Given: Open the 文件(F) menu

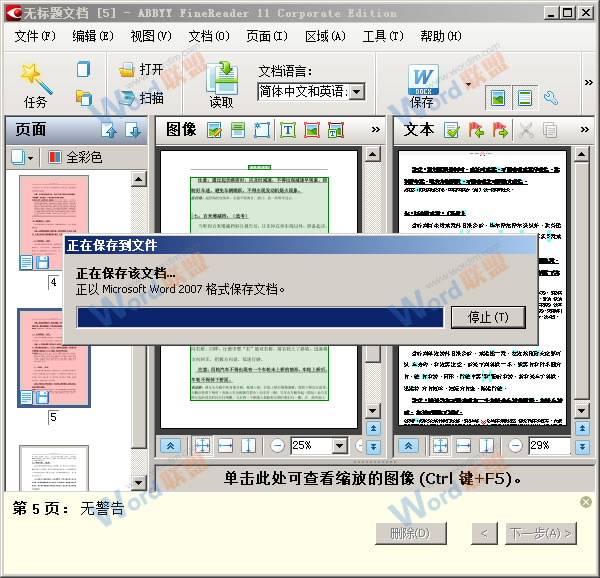Looking at the screenshot, I should coord(35,36).
